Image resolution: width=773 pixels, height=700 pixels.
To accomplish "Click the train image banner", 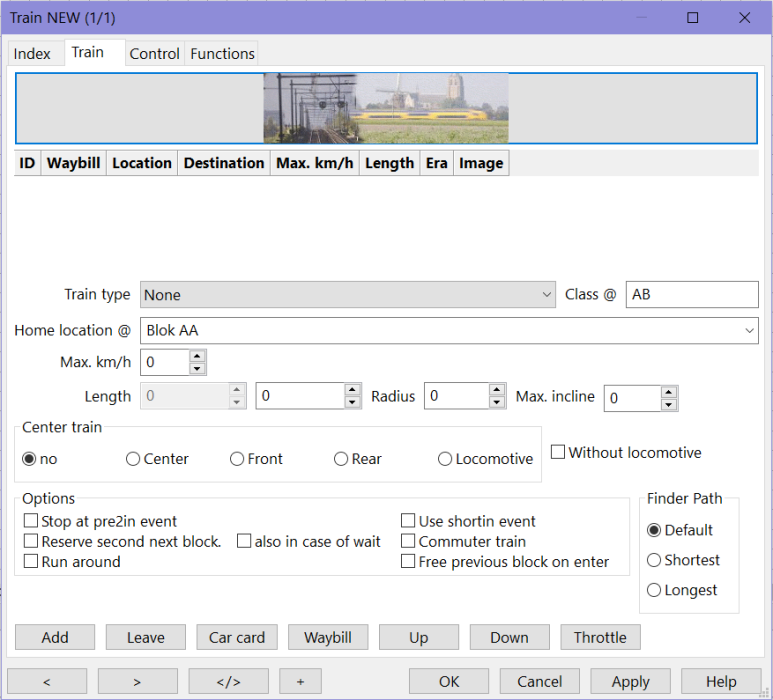I will click(x=386, y=108).
